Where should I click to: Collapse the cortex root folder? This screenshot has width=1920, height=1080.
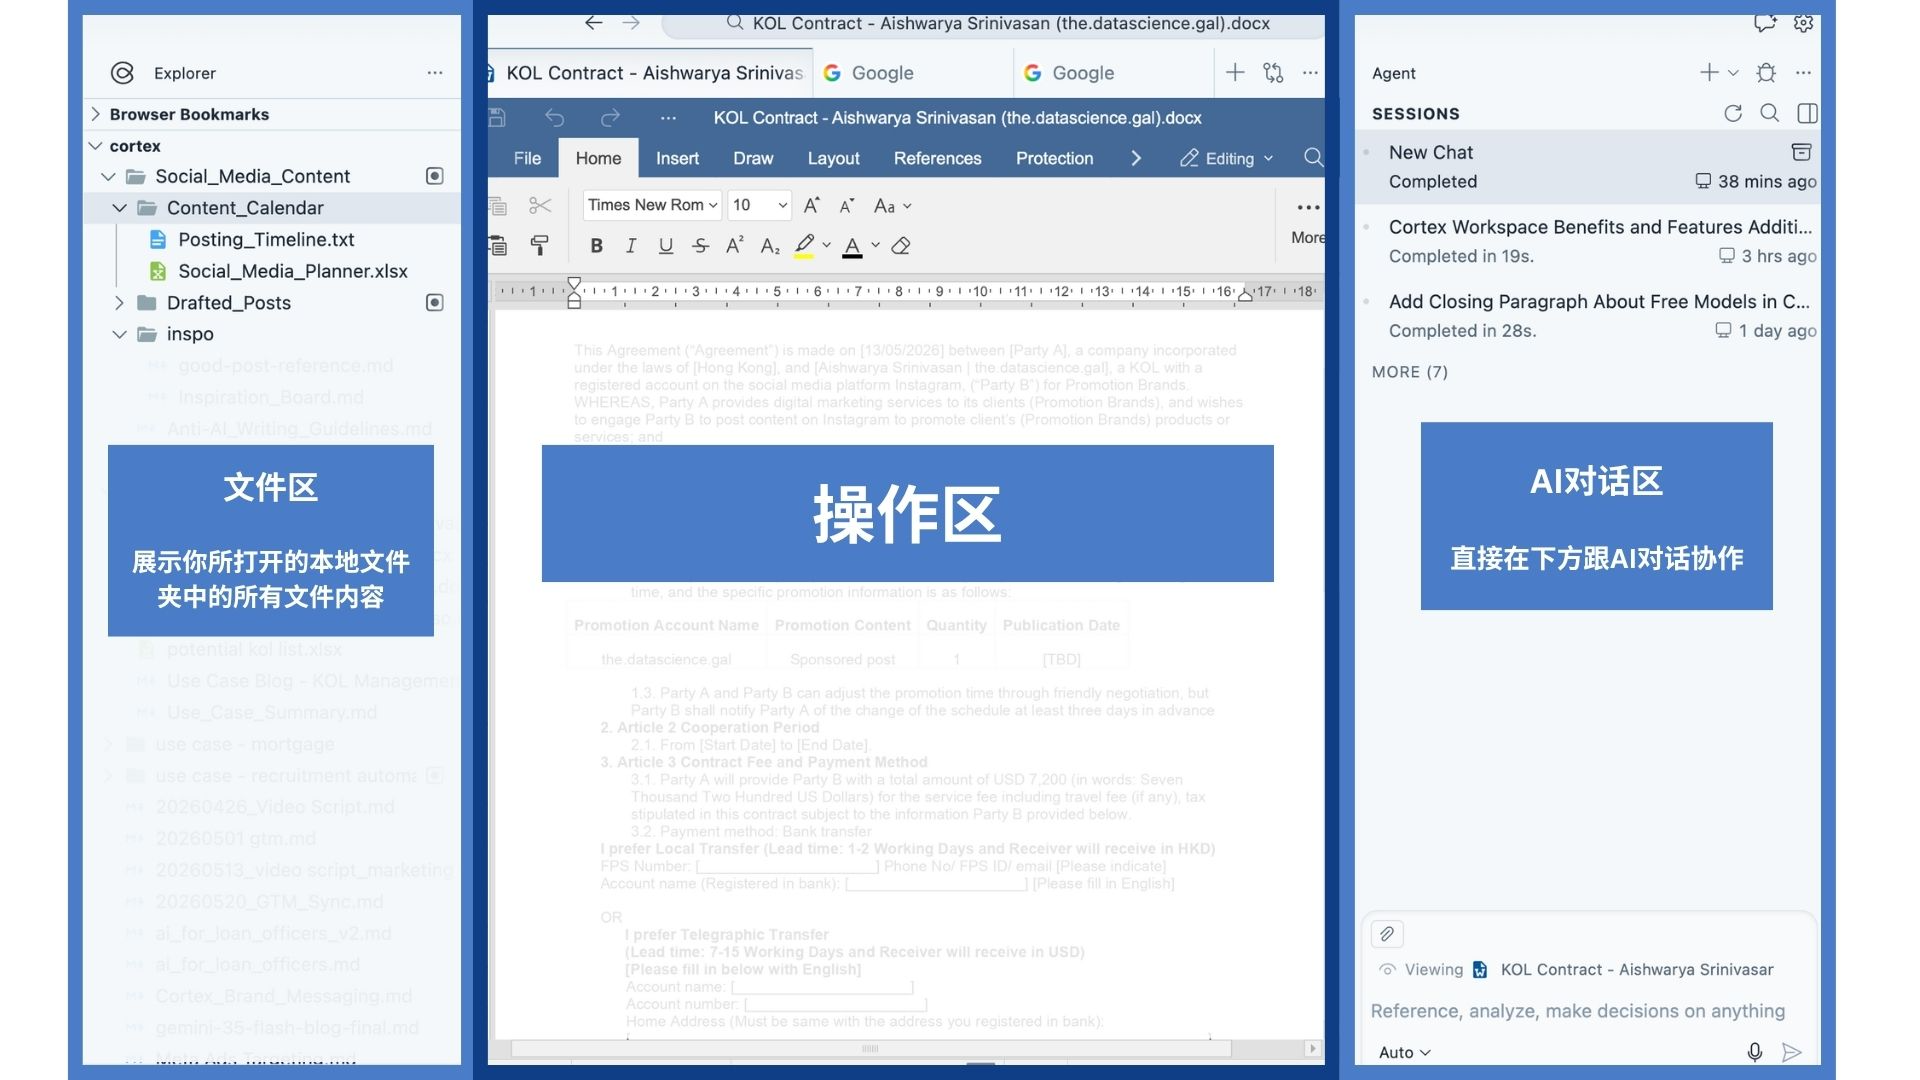click(x=96, y=146)
